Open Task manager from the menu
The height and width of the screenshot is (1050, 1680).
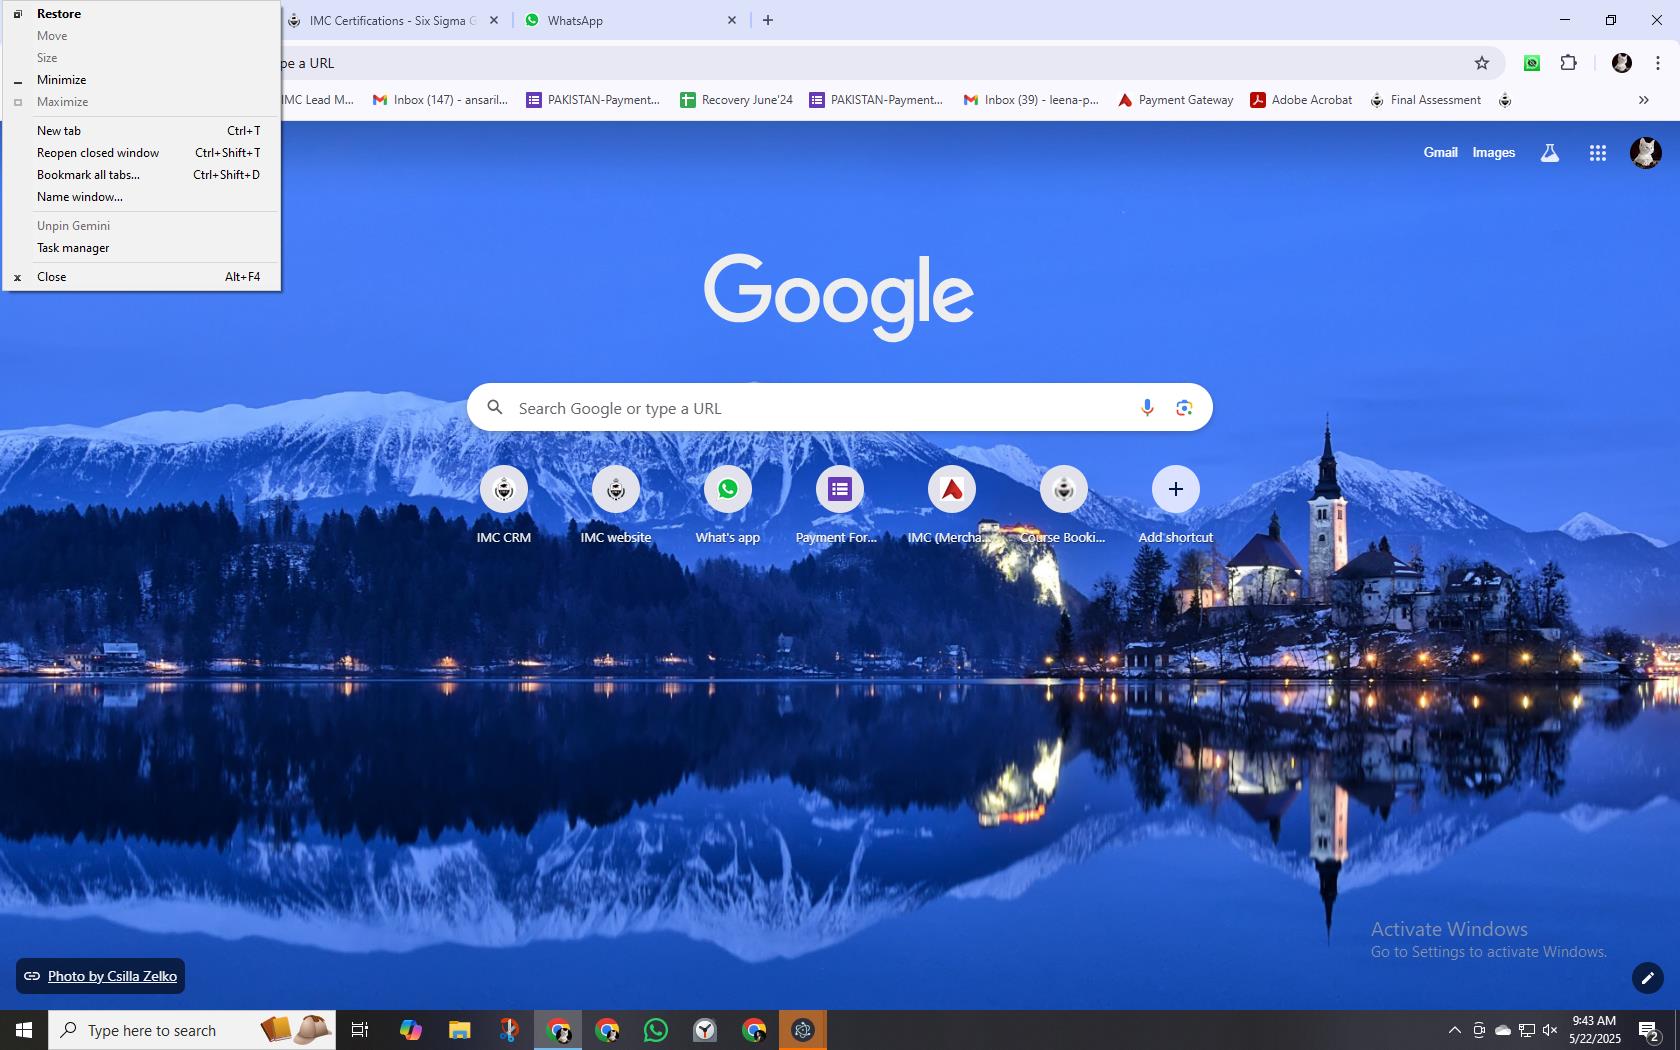[x=141, y=248]
